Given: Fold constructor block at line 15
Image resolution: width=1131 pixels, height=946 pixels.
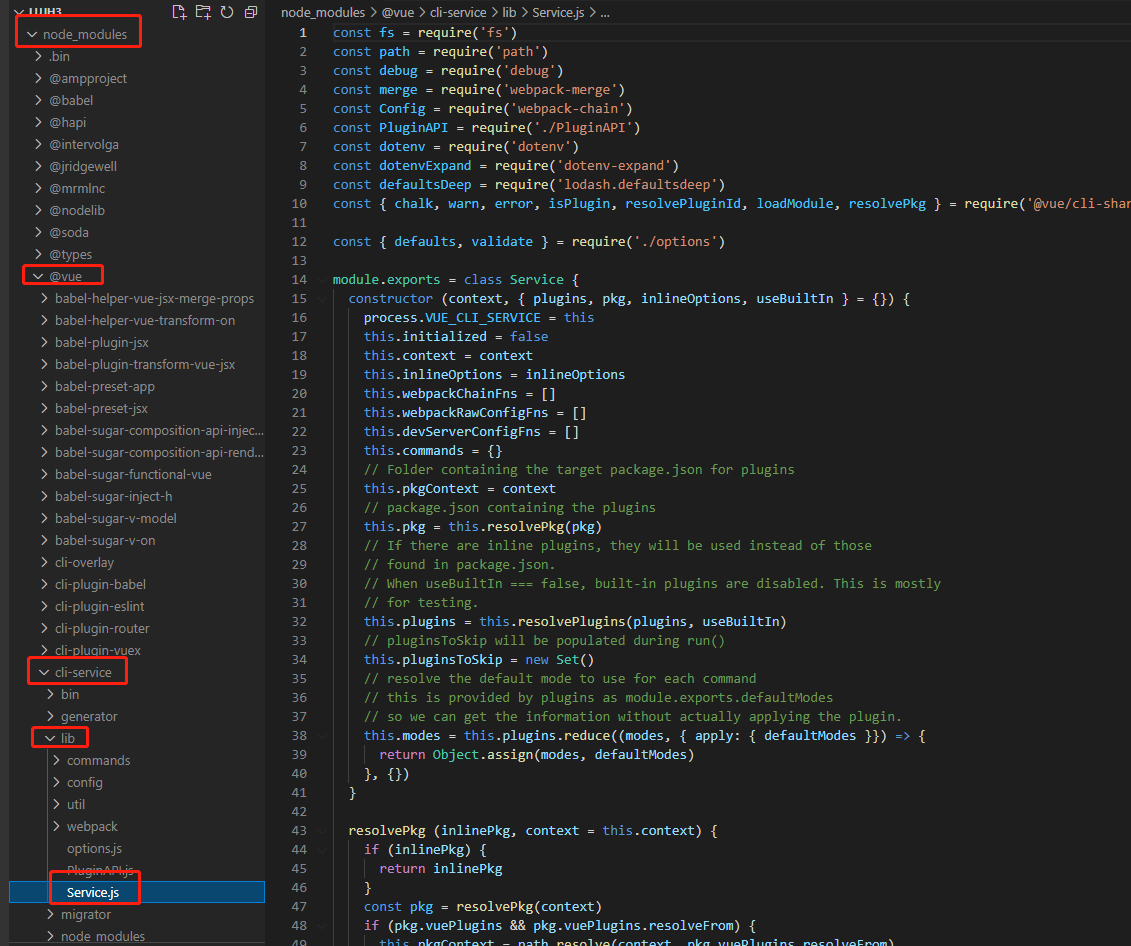Looking at the screenshot, I should pyautogui.click(x=322, y=298).
